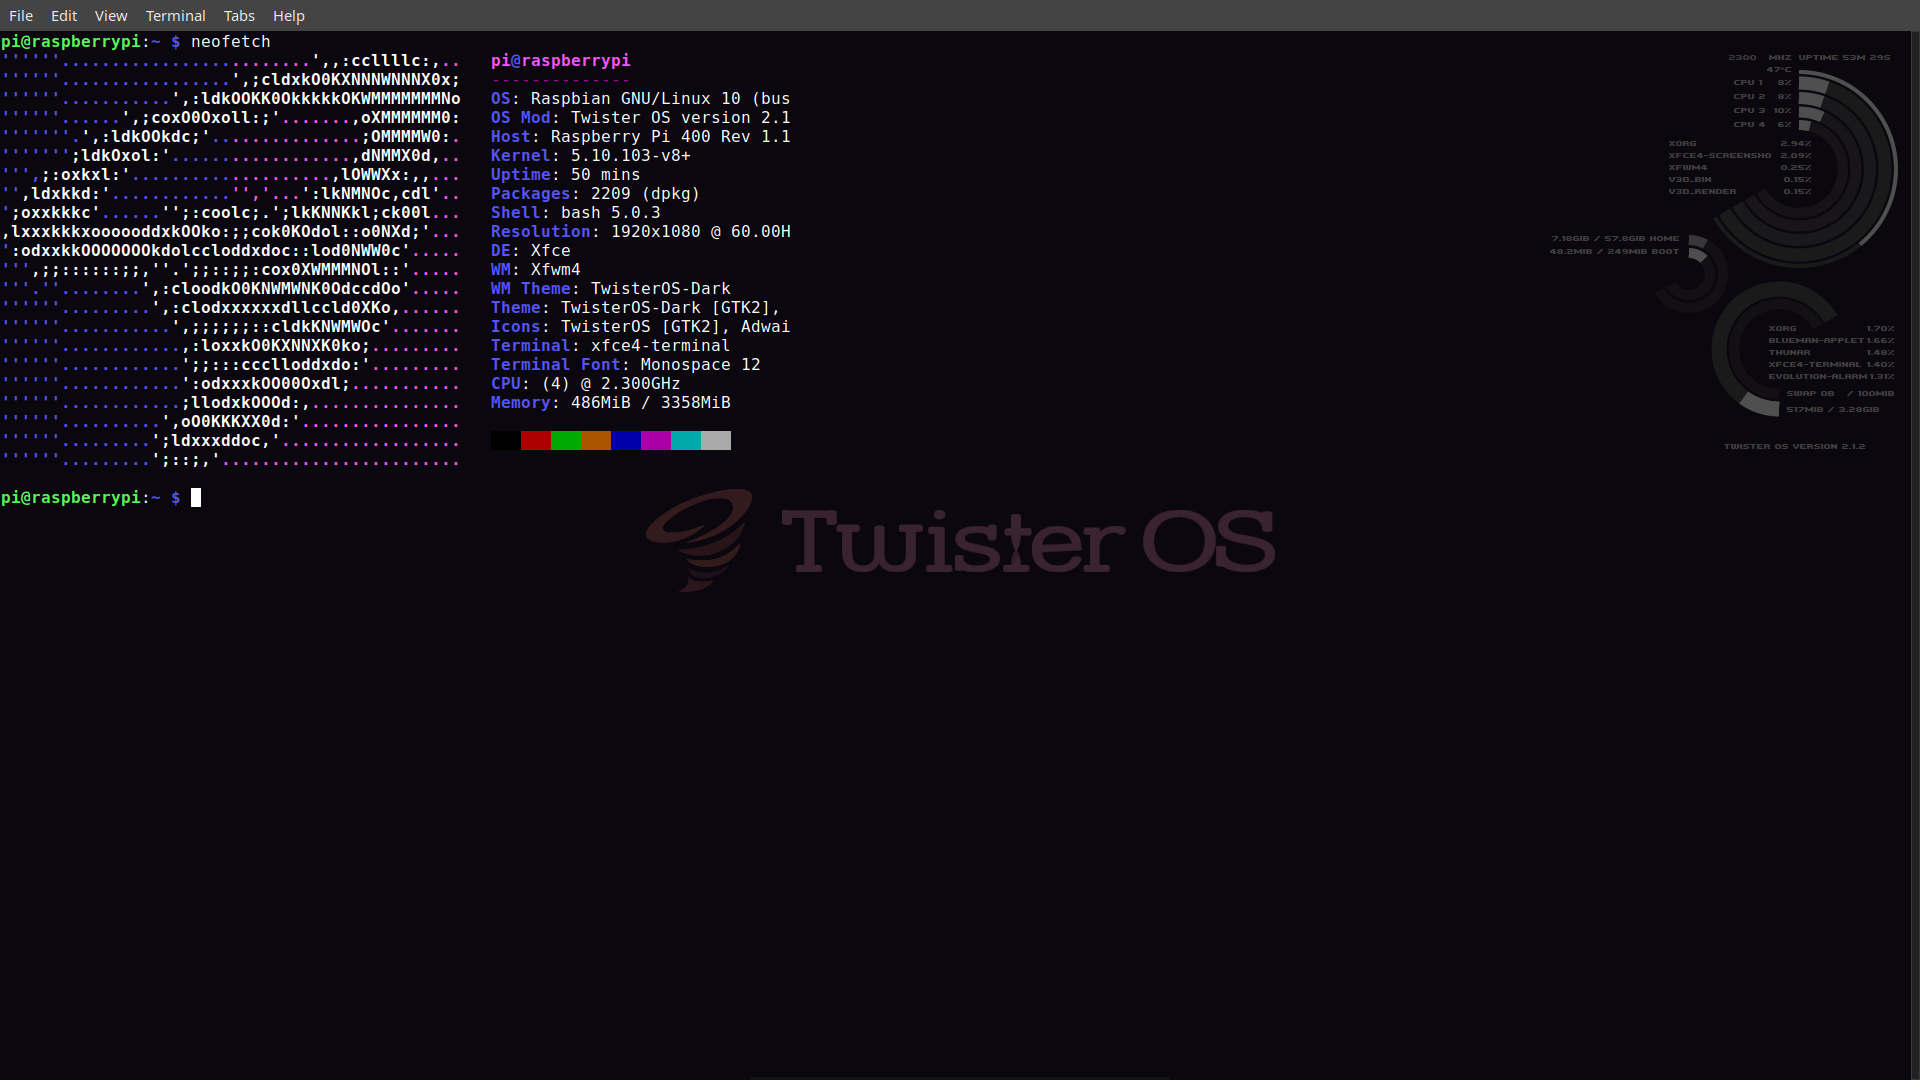Click the 'Memory: 486MiB / 3358MiB' line
Screen dimensions: 1920x1080
(611, 403)
